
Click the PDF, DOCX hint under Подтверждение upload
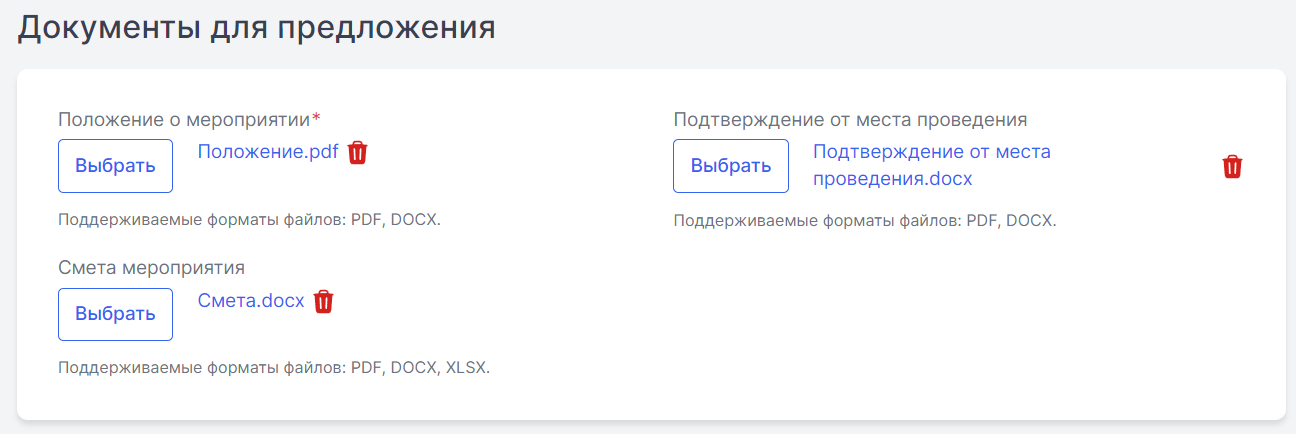865,220
